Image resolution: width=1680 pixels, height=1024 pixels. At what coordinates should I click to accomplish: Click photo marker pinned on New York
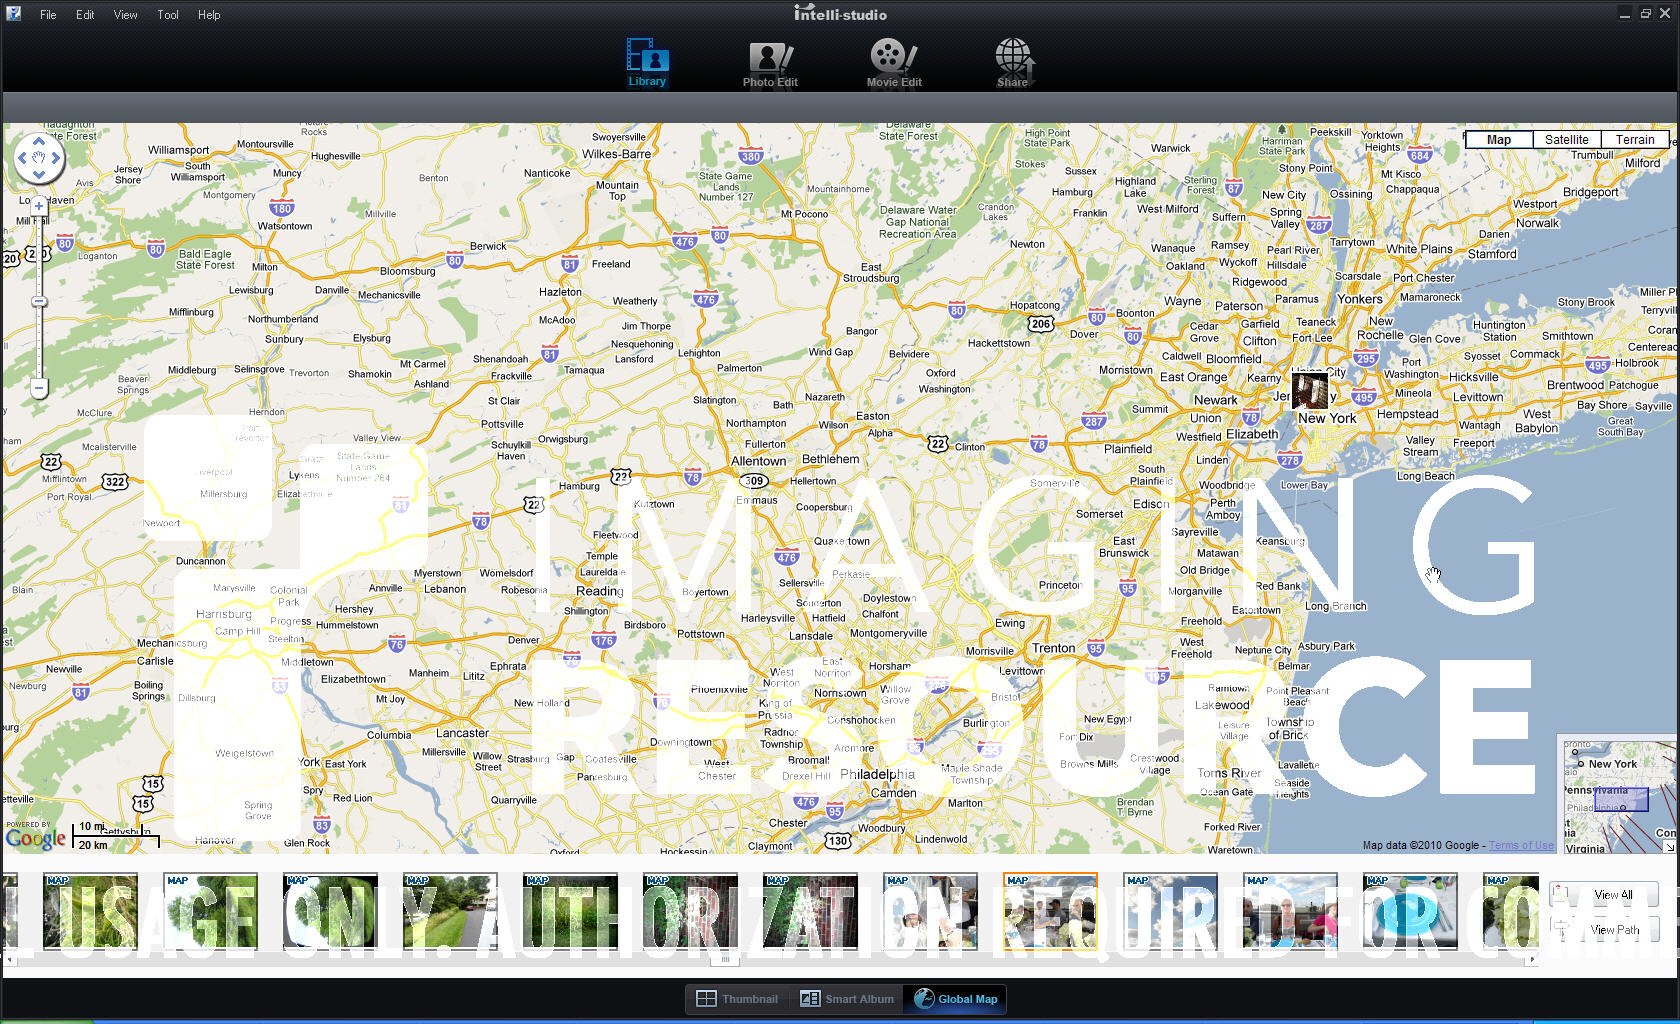coord(1309,390)
